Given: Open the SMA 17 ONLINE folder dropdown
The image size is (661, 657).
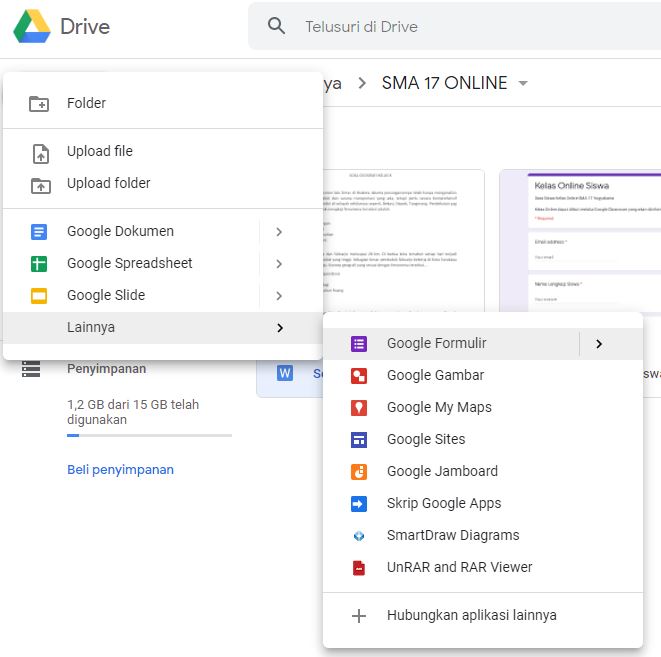Looking at the screenshot, I should click(523, 83).
